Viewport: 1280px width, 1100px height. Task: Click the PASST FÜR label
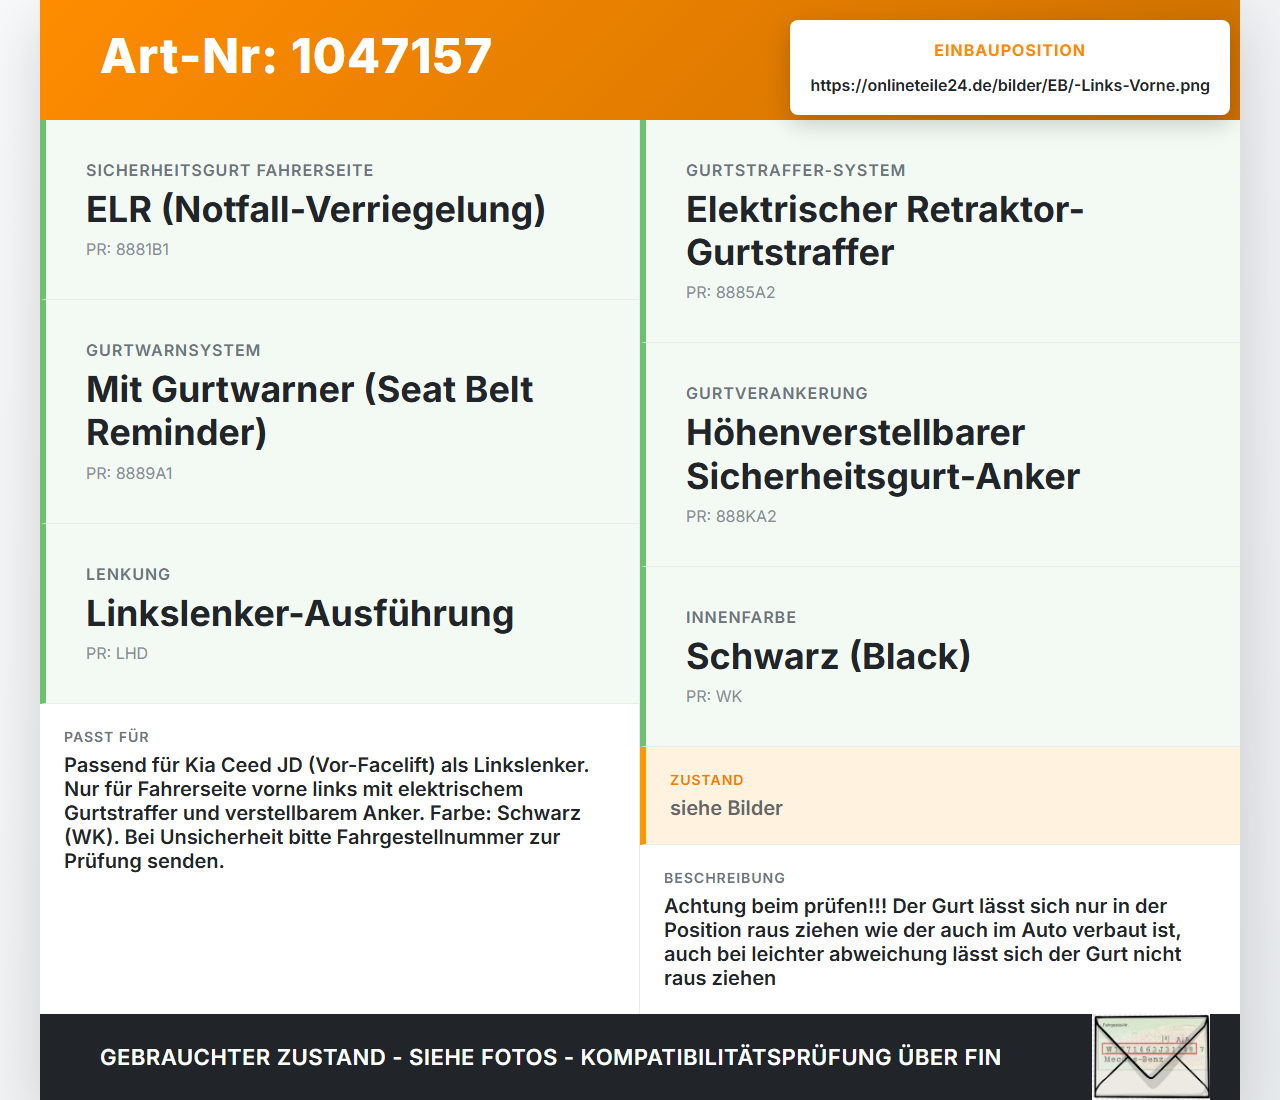point(106,737)
